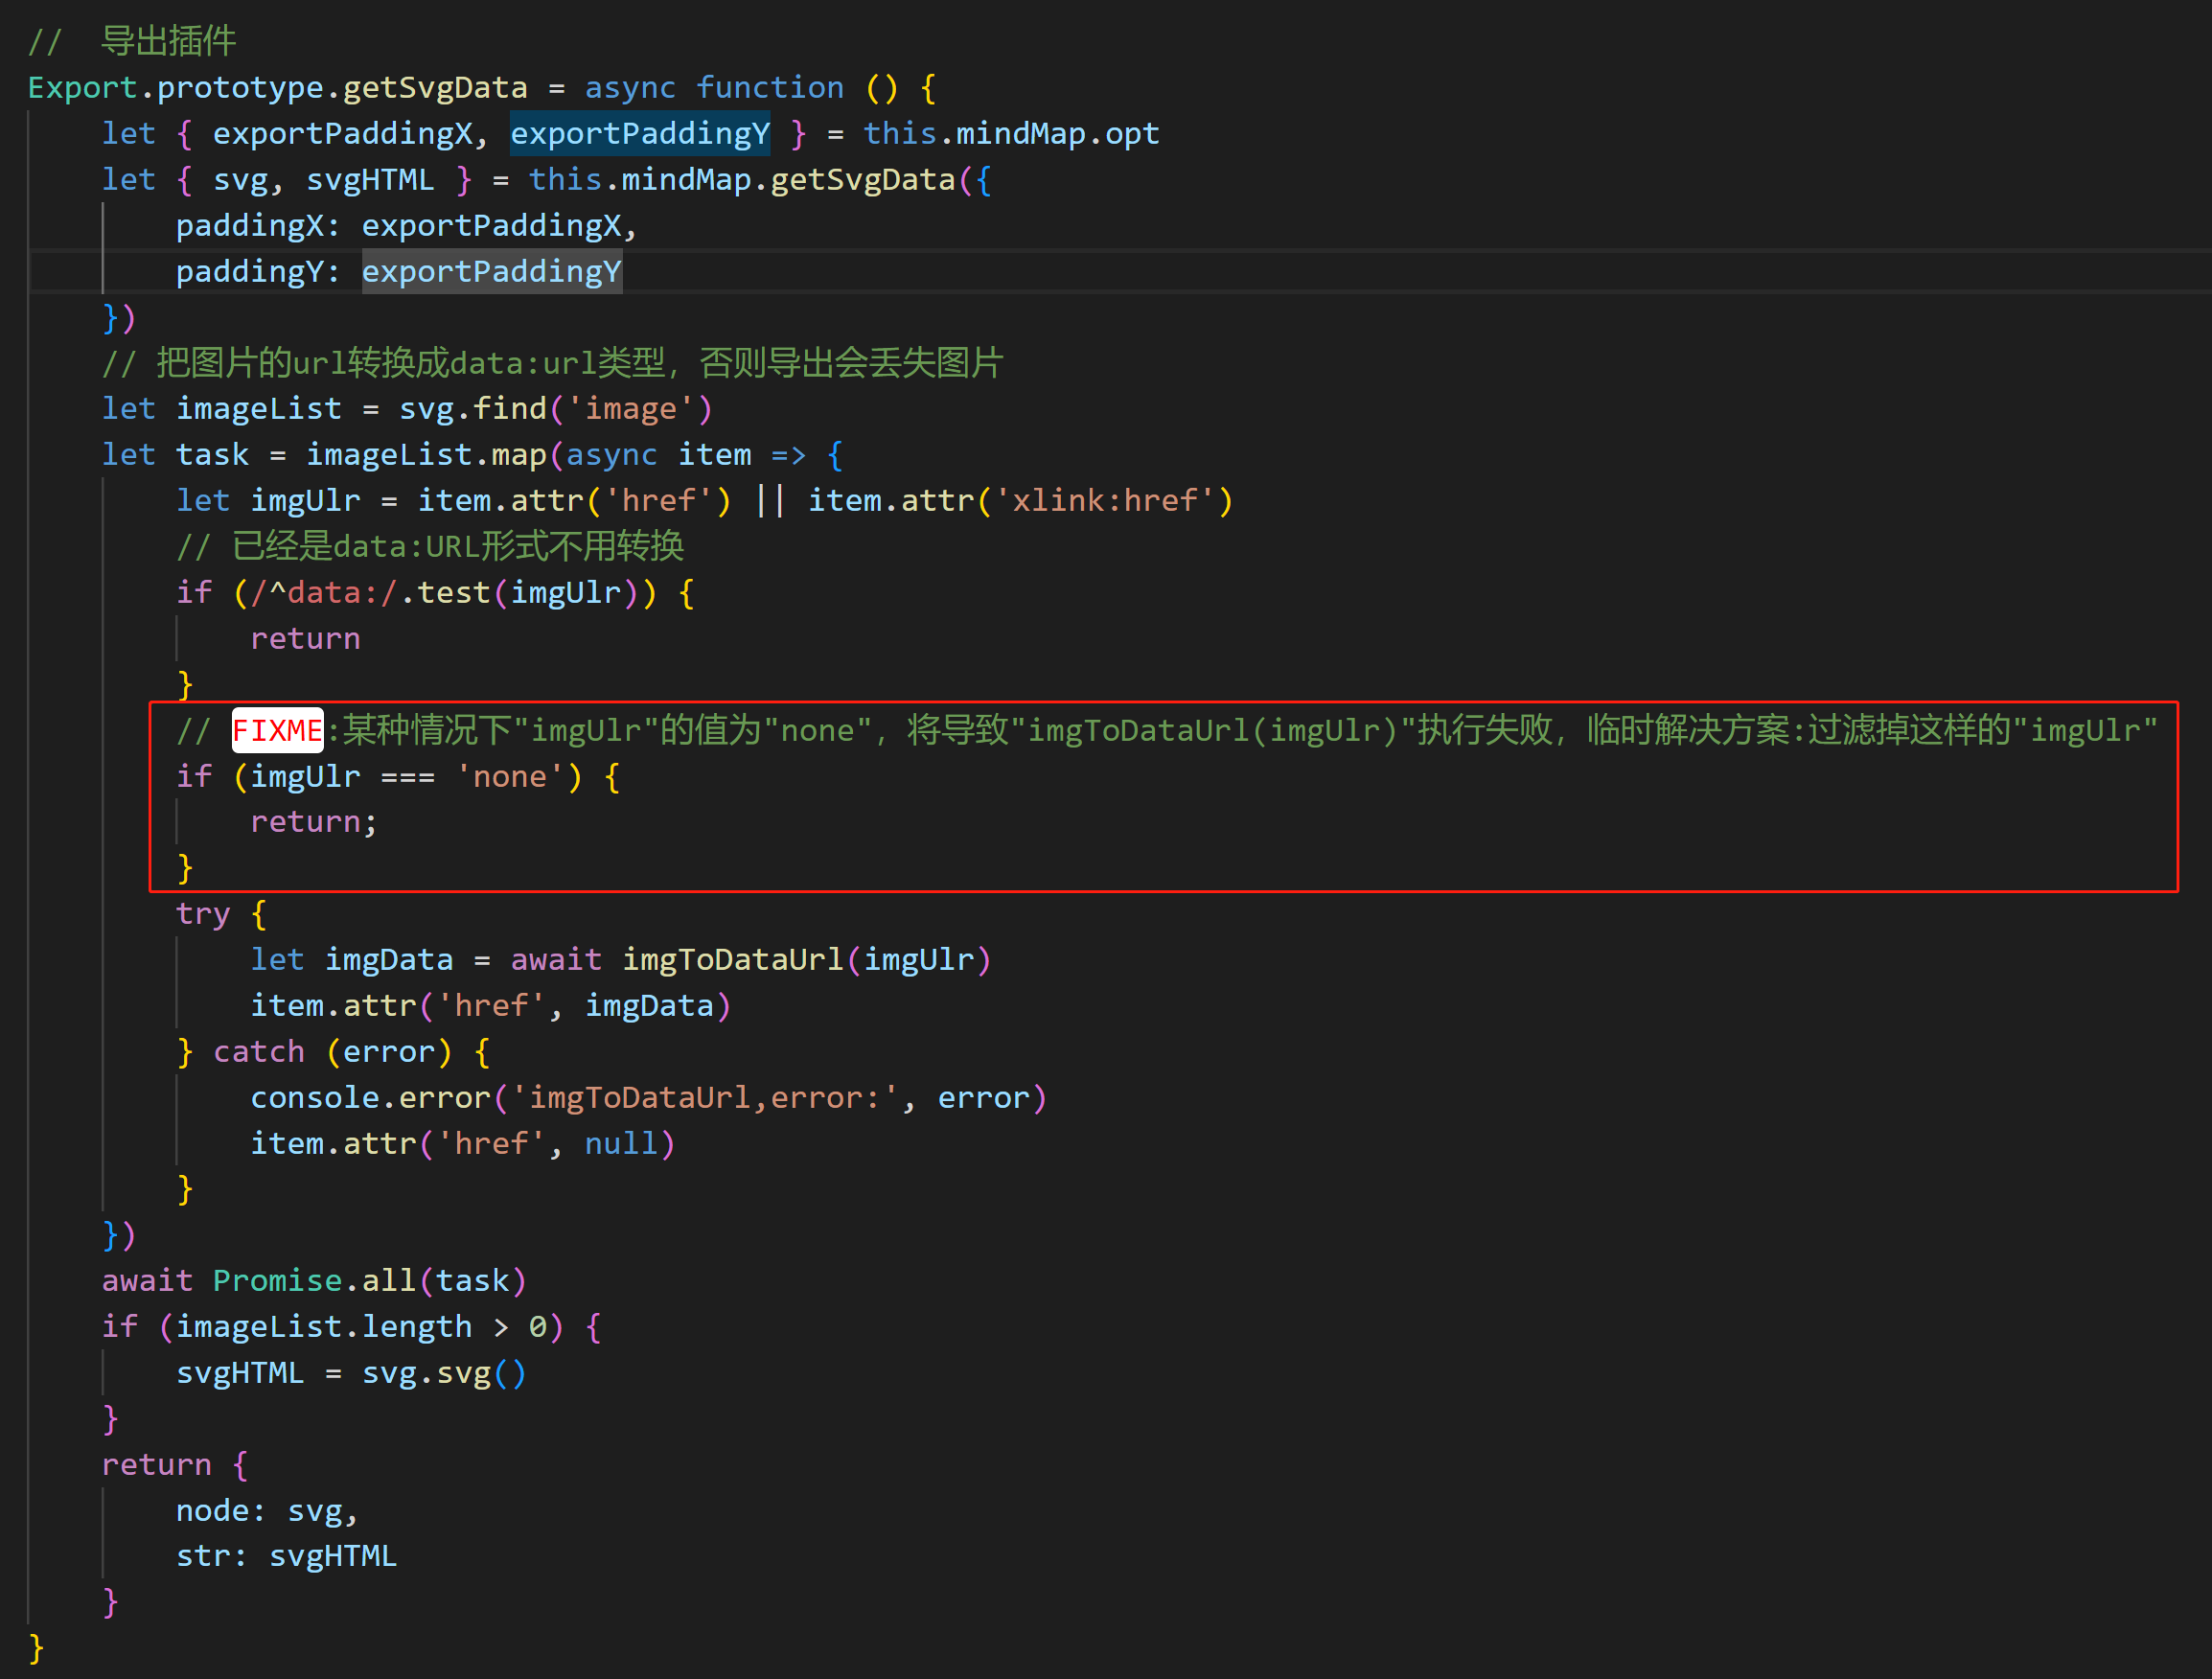Click the FIXME highlighted badge
The width and height of the screenshot is (2212, 1679).
[277, 730]
